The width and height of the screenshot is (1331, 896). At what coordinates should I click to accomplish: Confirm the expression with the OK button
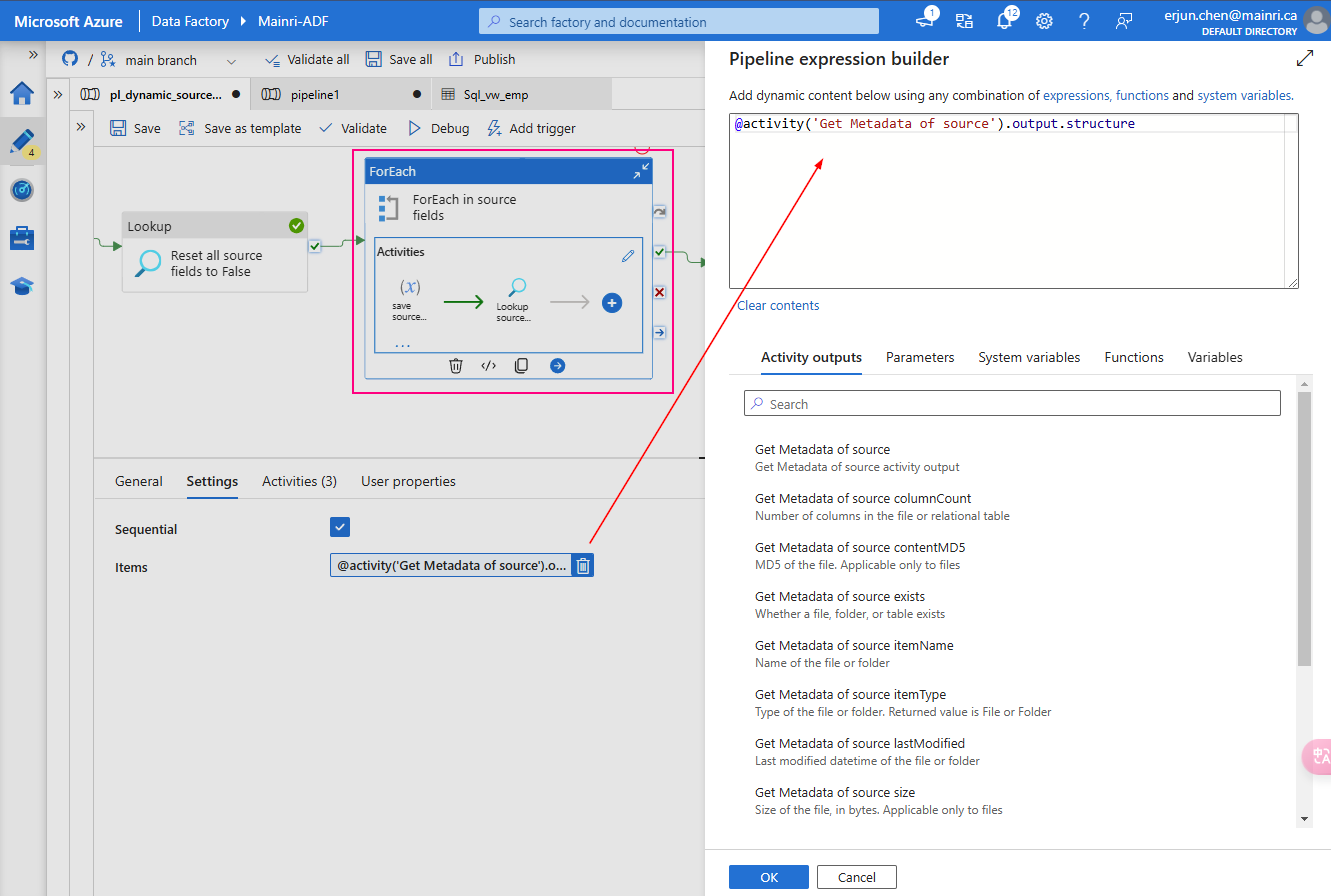tap(768, 877)
